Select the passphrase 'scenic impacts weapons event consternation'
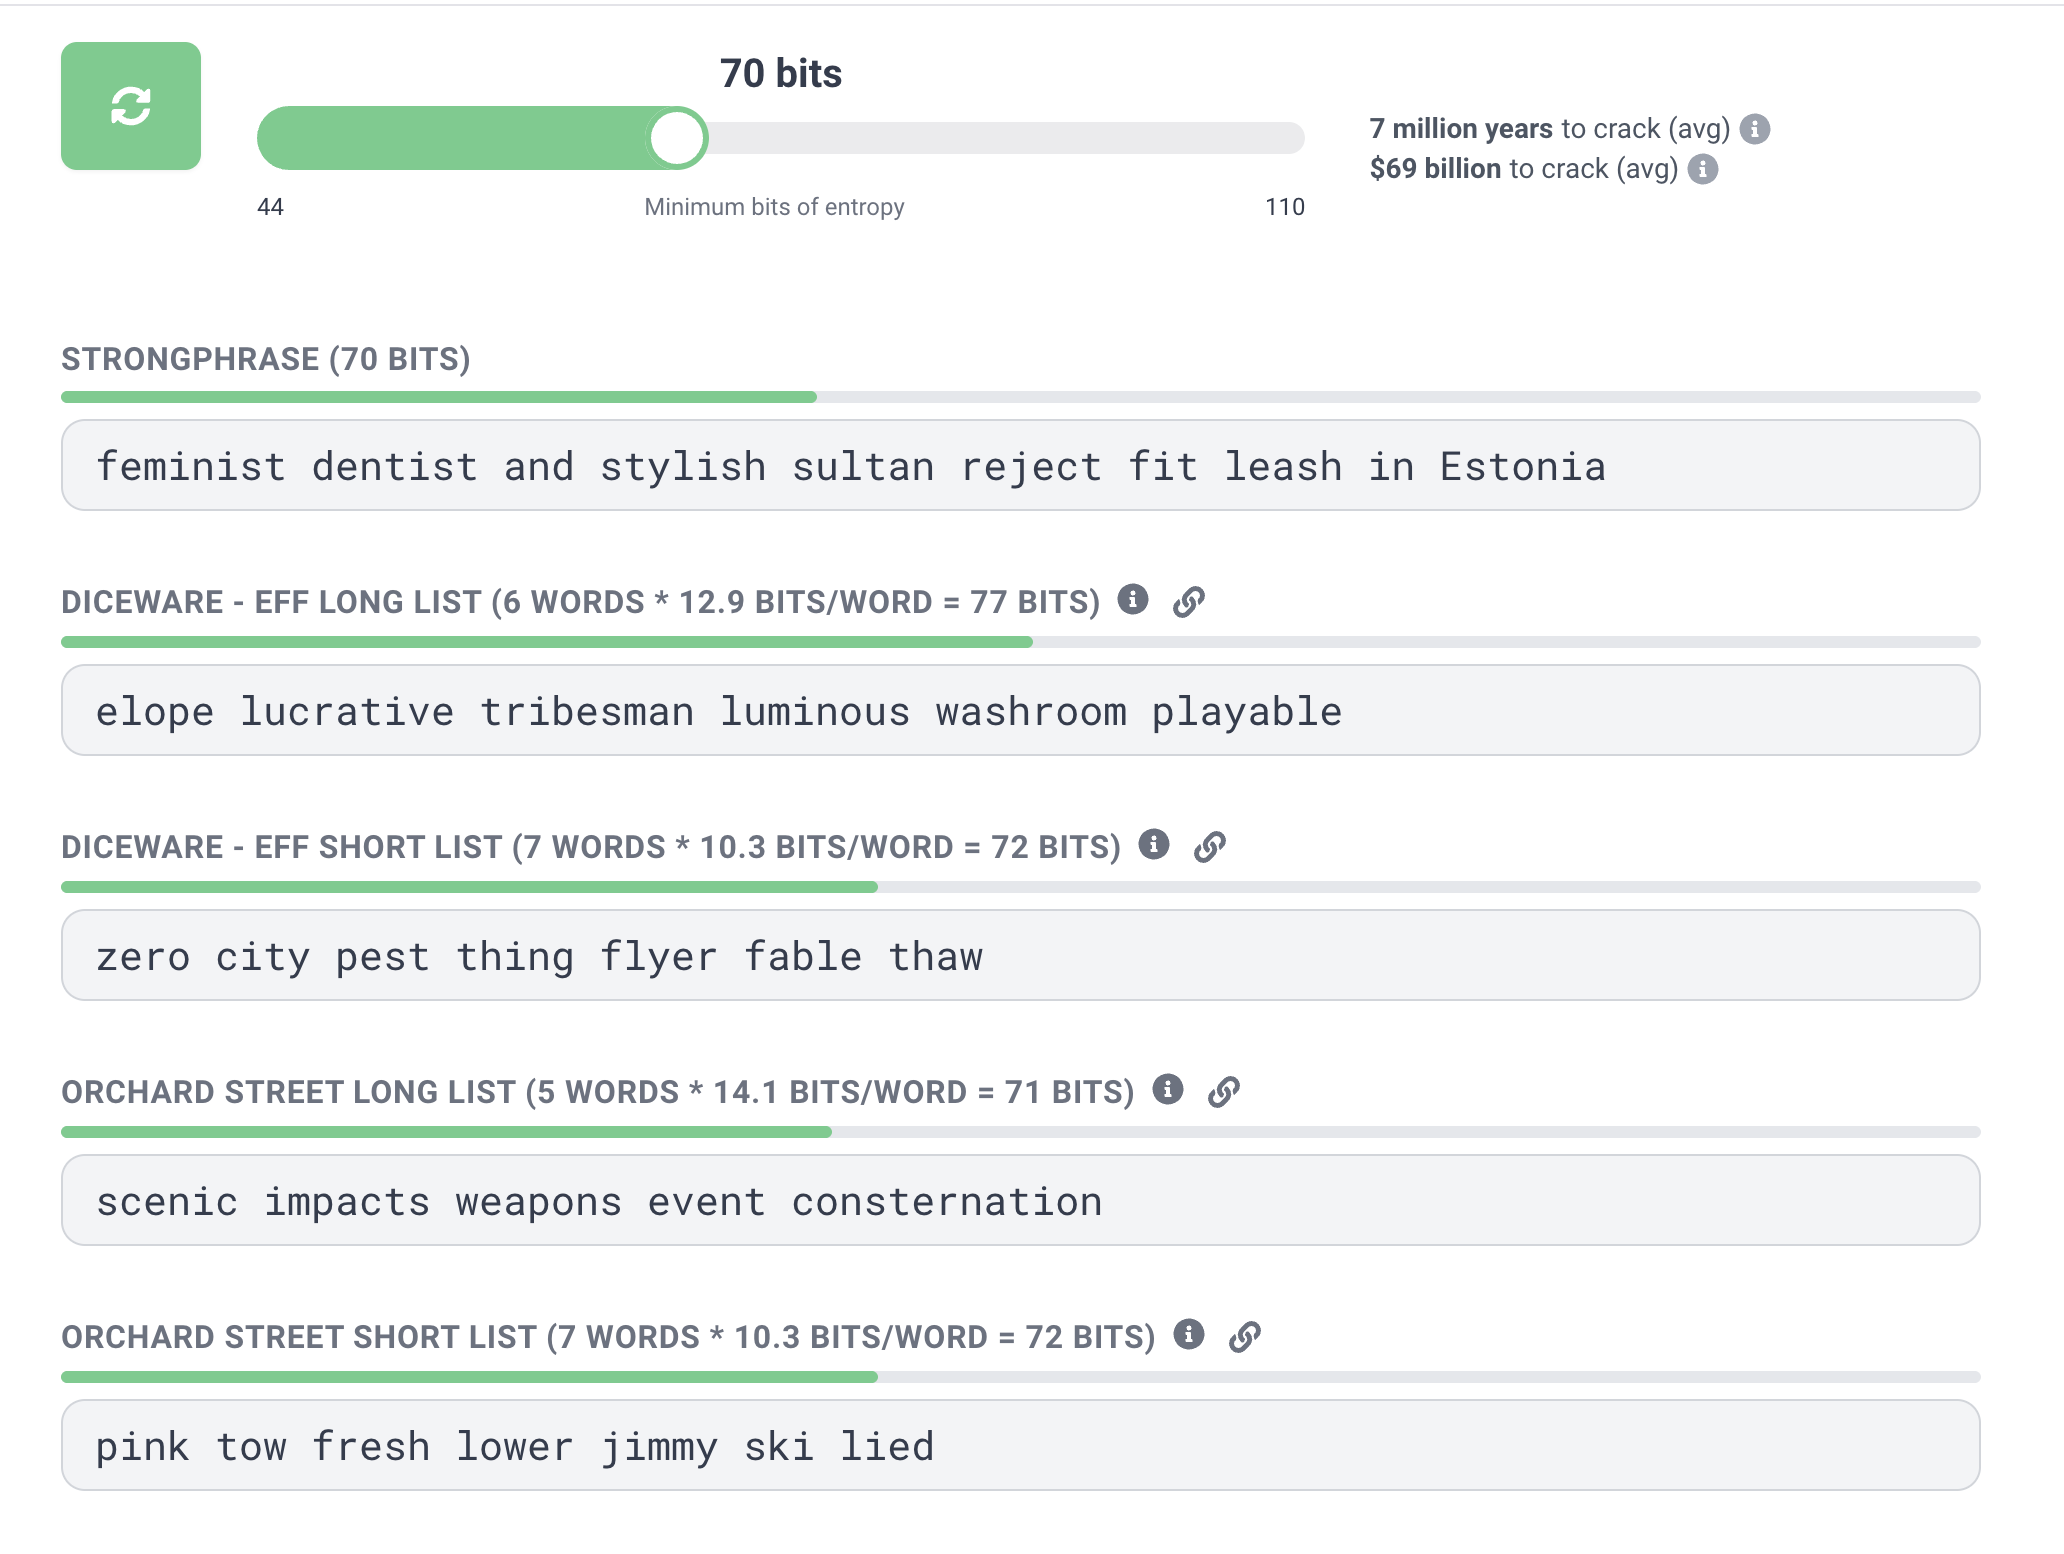The image size is (2064, 1554). point(1021,1200)
